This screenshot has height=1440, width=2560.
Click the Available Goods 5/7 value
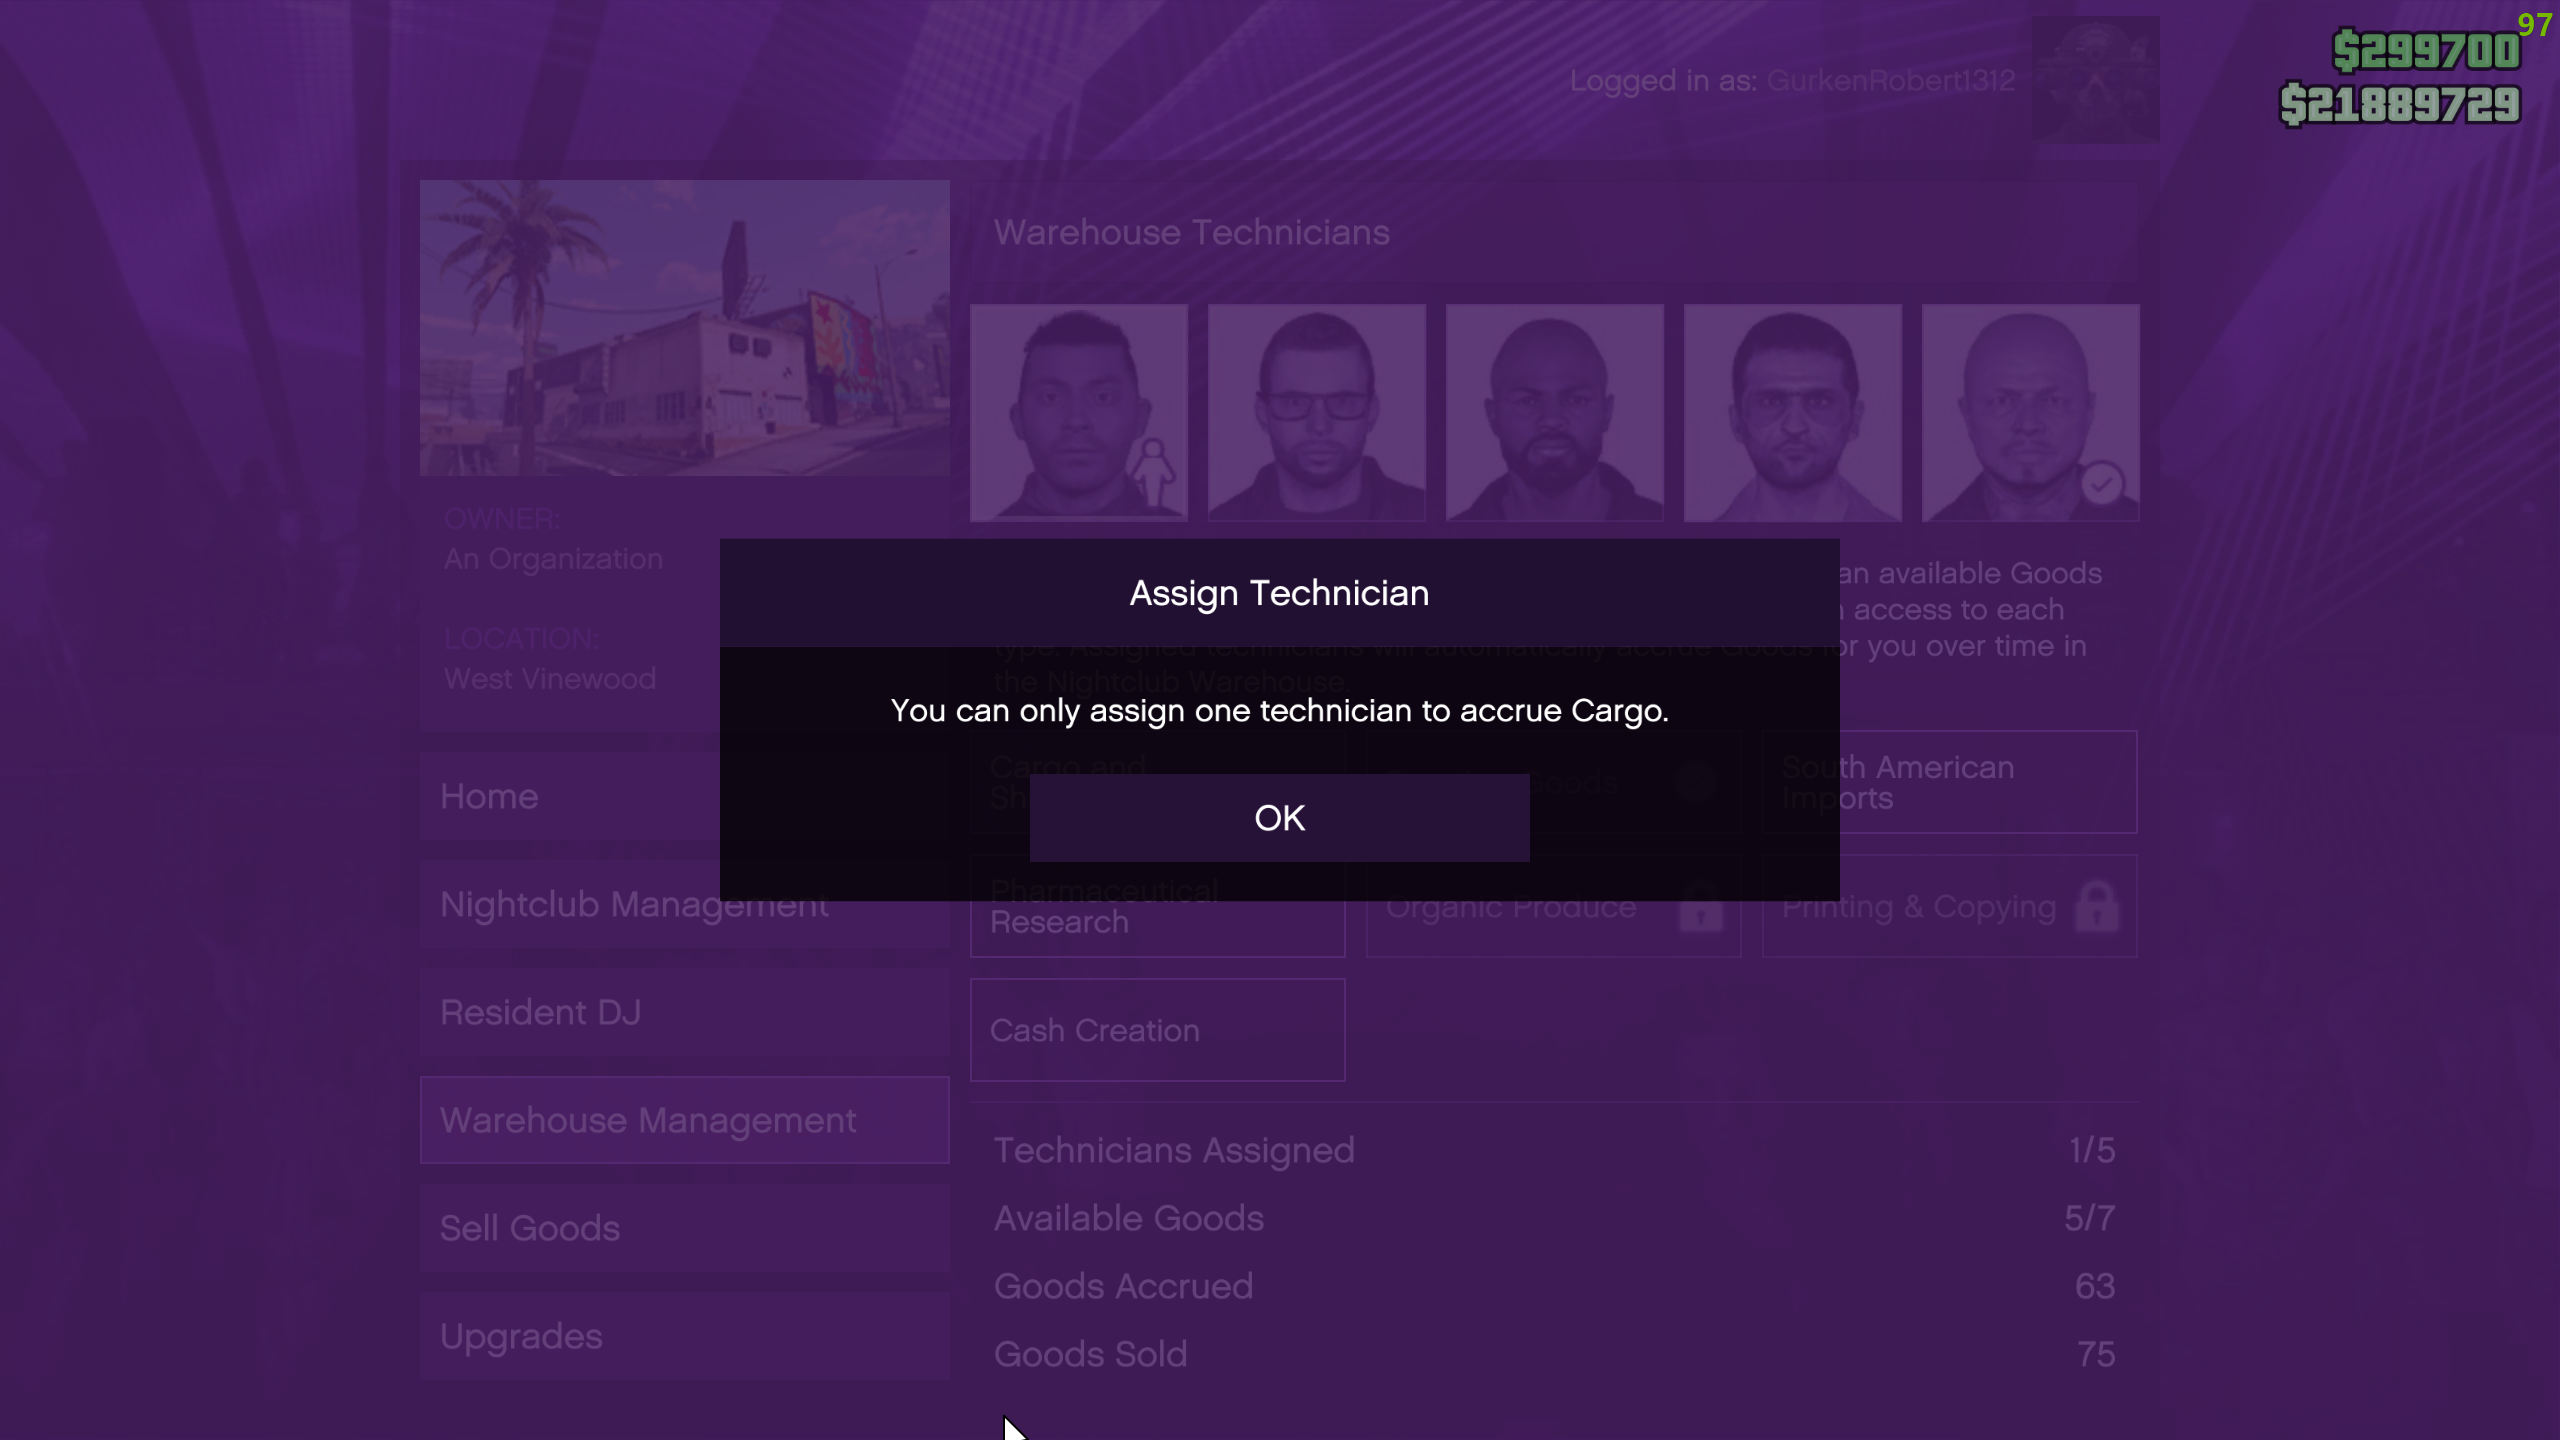(x=2090, y=1218)
